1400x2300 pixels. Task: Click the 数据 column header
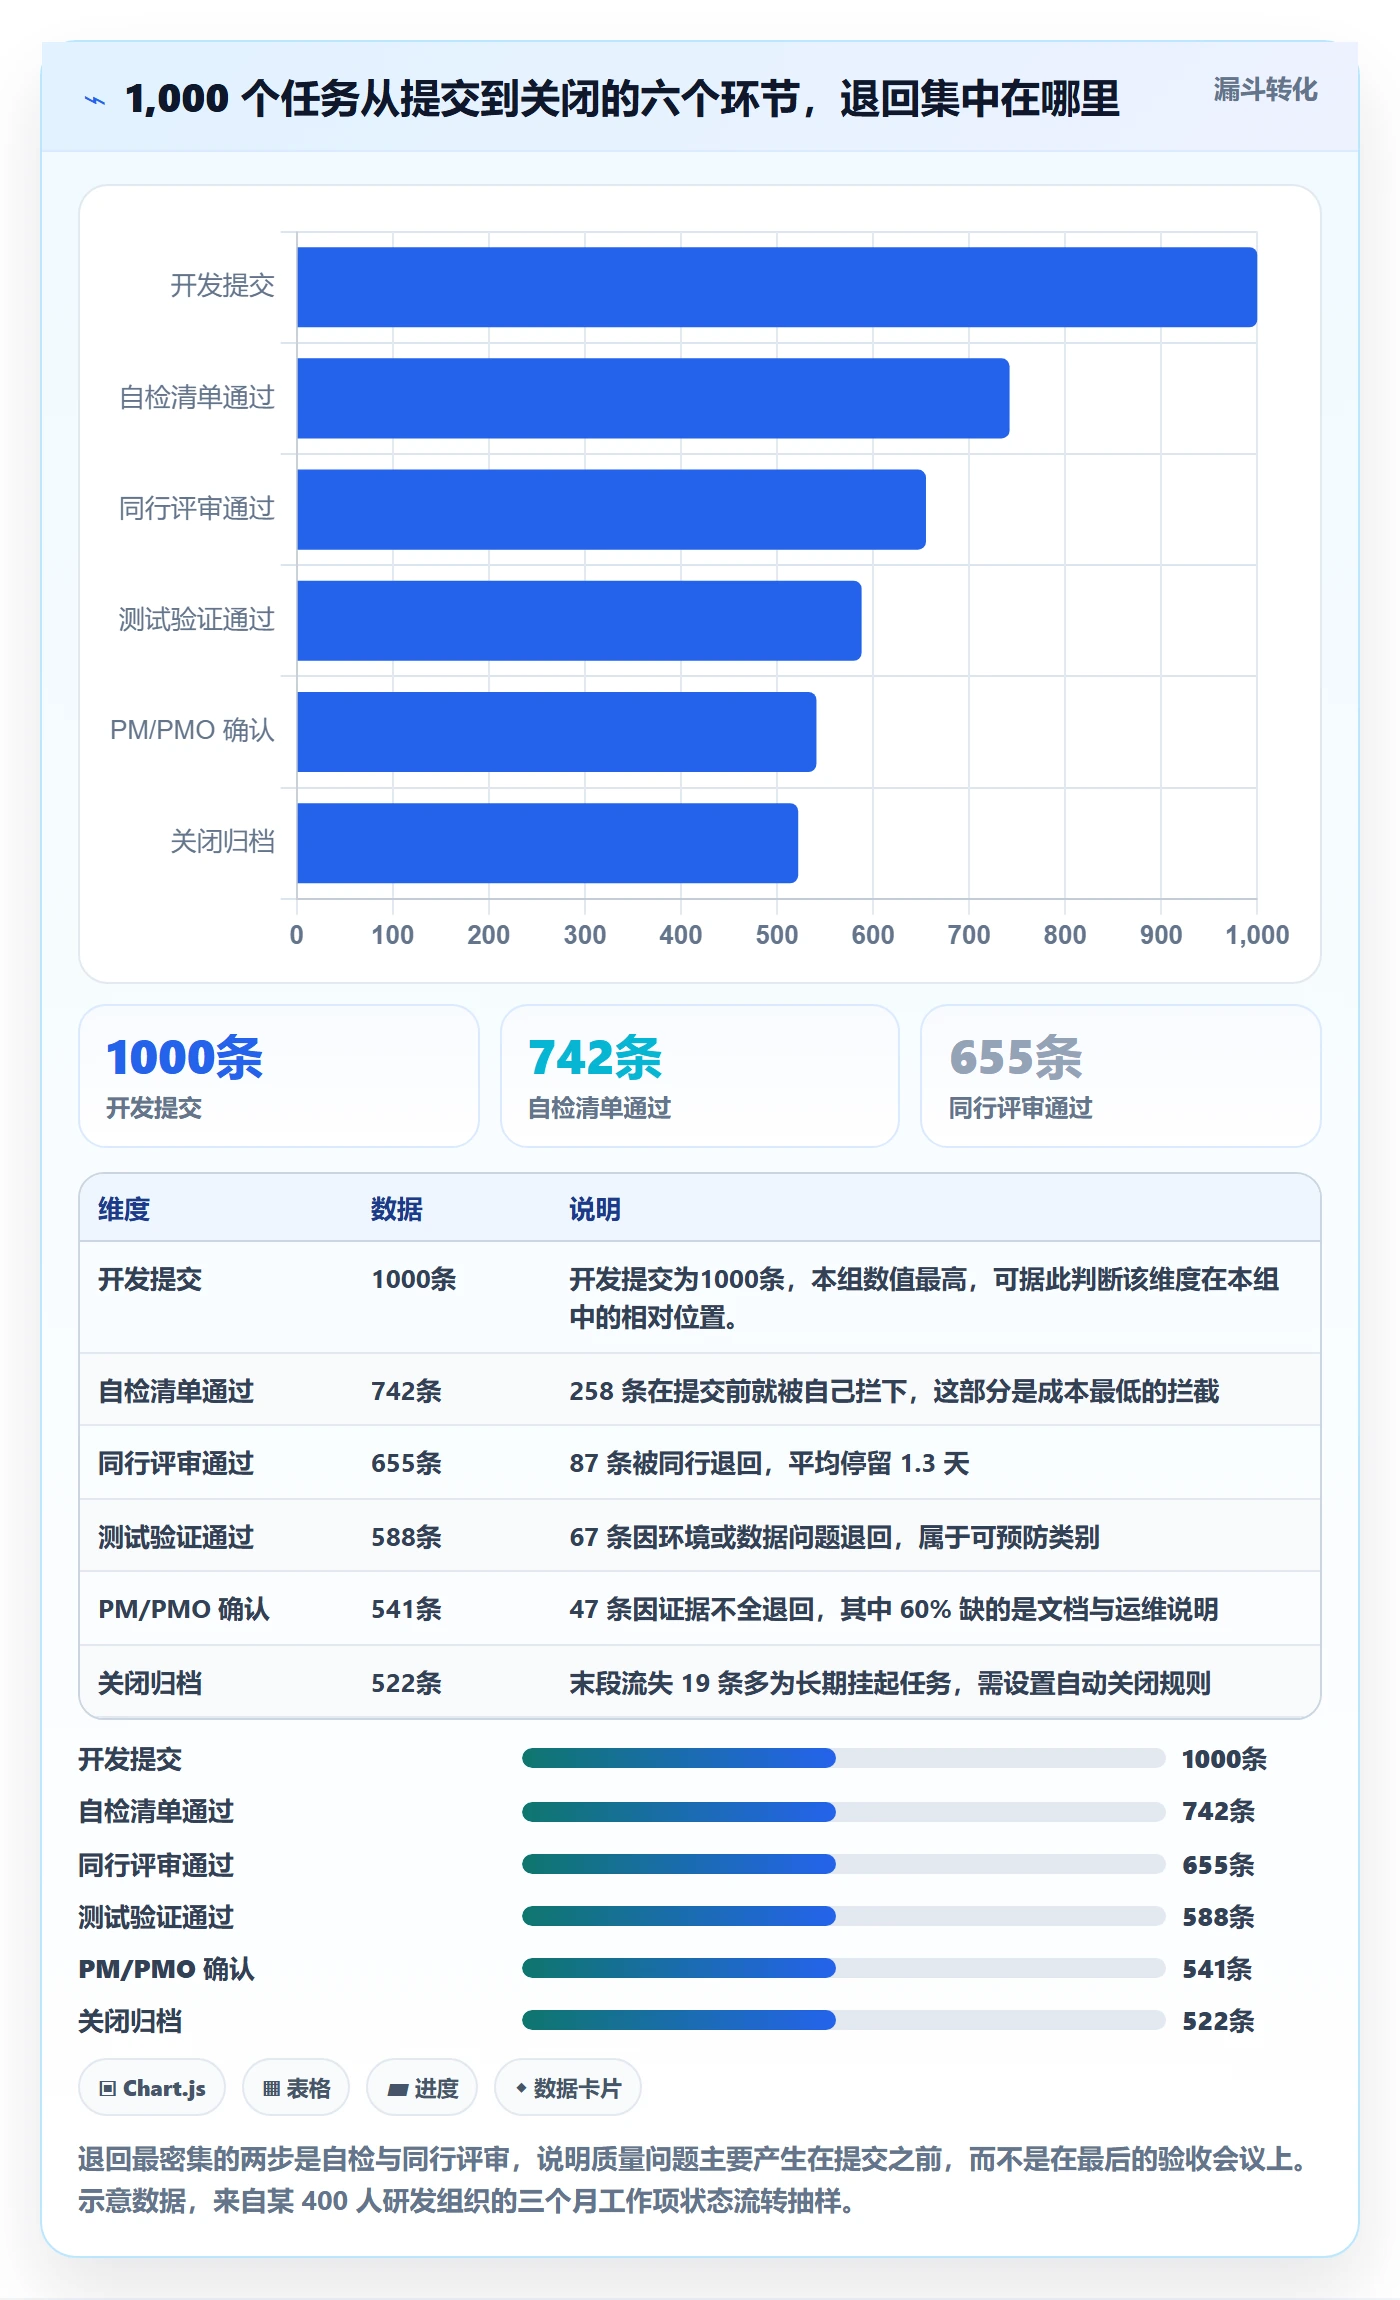pyautogui.click(x=397, y=1209)
